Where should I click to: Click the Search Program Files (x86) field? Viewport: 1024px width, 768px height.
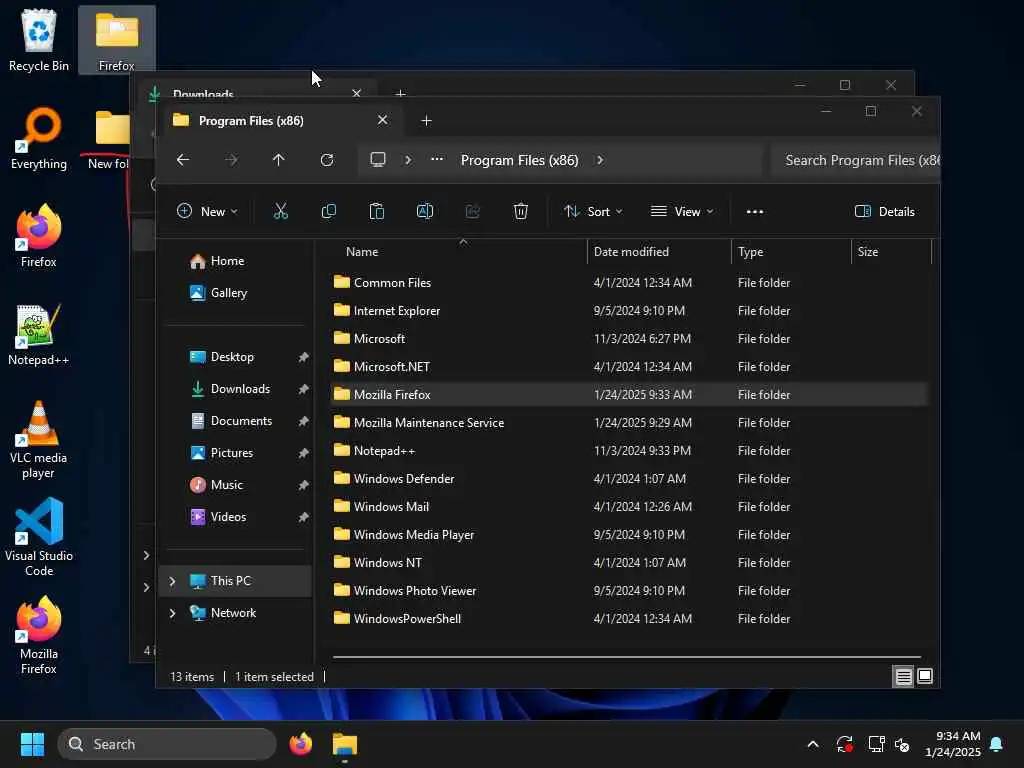856,160
